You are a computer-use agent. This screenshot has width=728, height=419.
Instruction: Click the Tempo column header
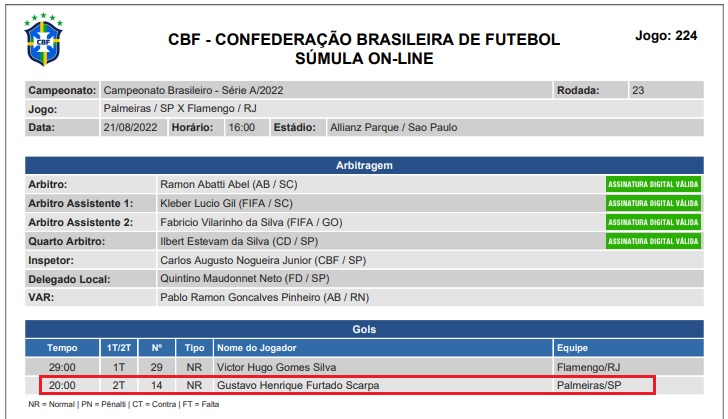62,348
